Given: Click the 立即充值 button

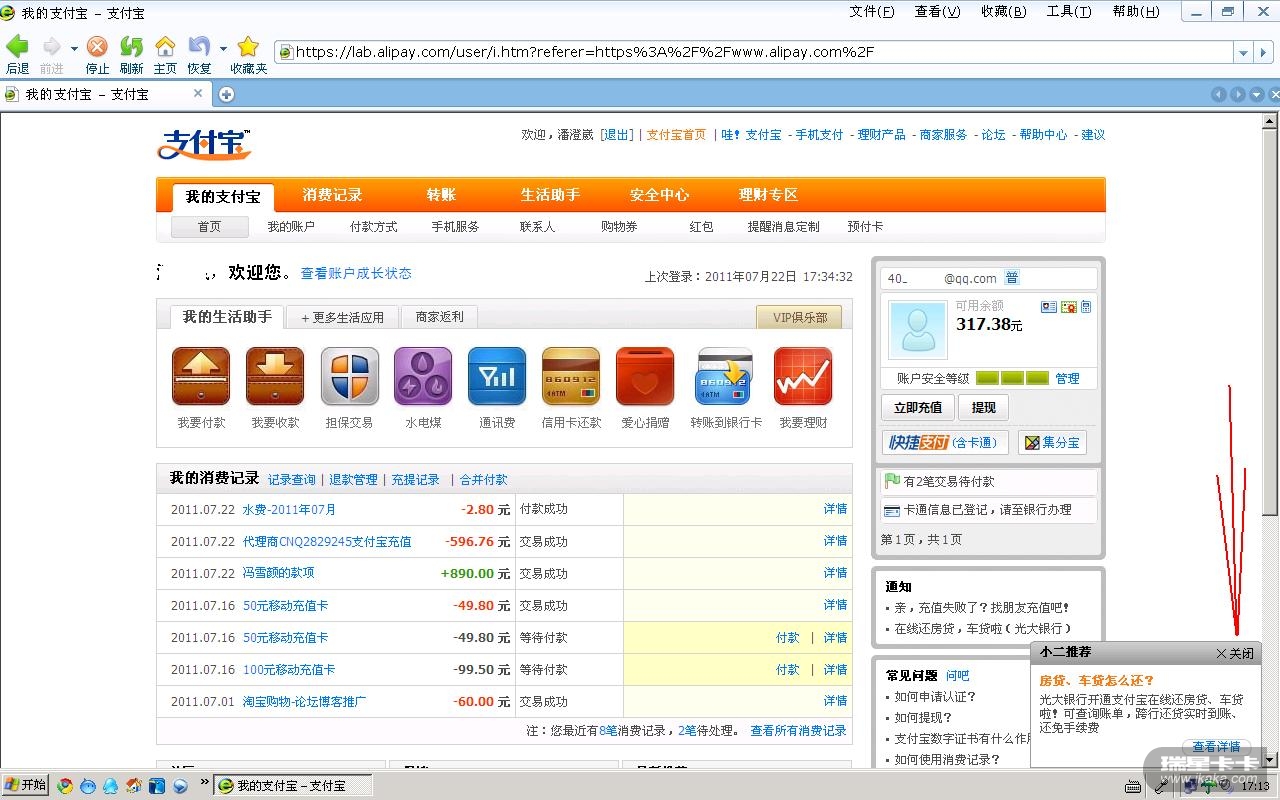Looking at the screenshot, I should [x=918, y=407].
